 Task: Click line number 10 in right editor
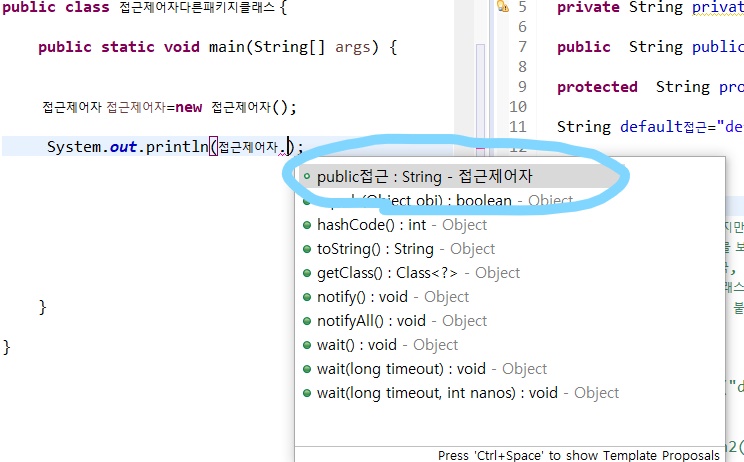[518, 106]
